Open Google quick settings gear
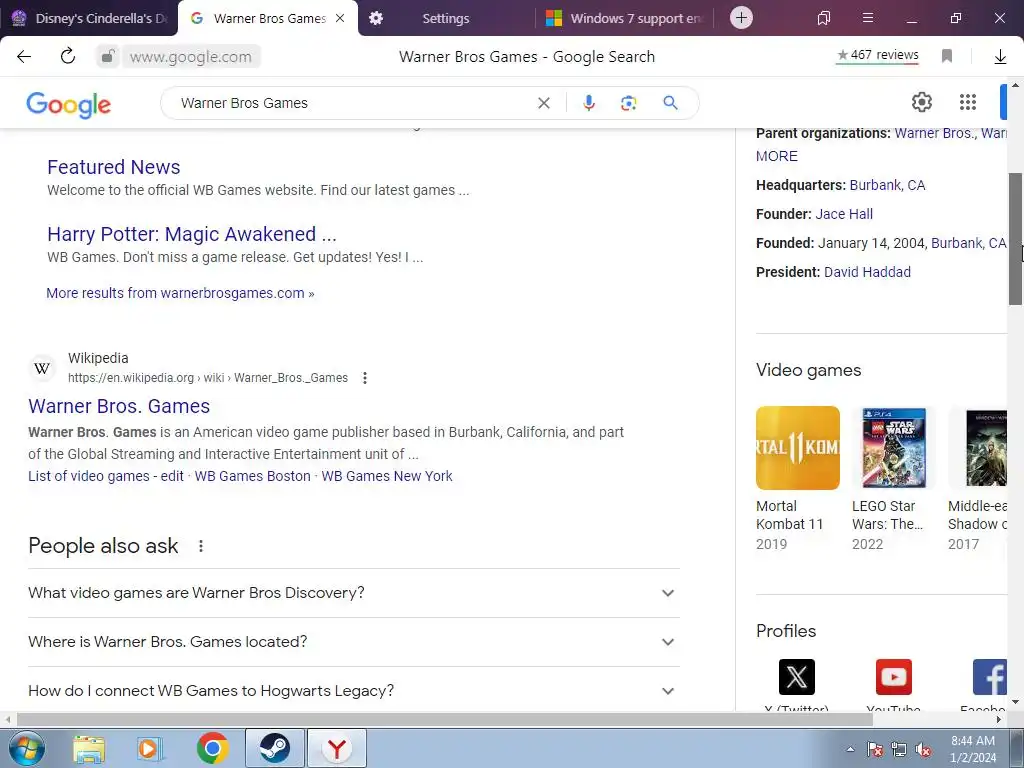 coord(921,102)
